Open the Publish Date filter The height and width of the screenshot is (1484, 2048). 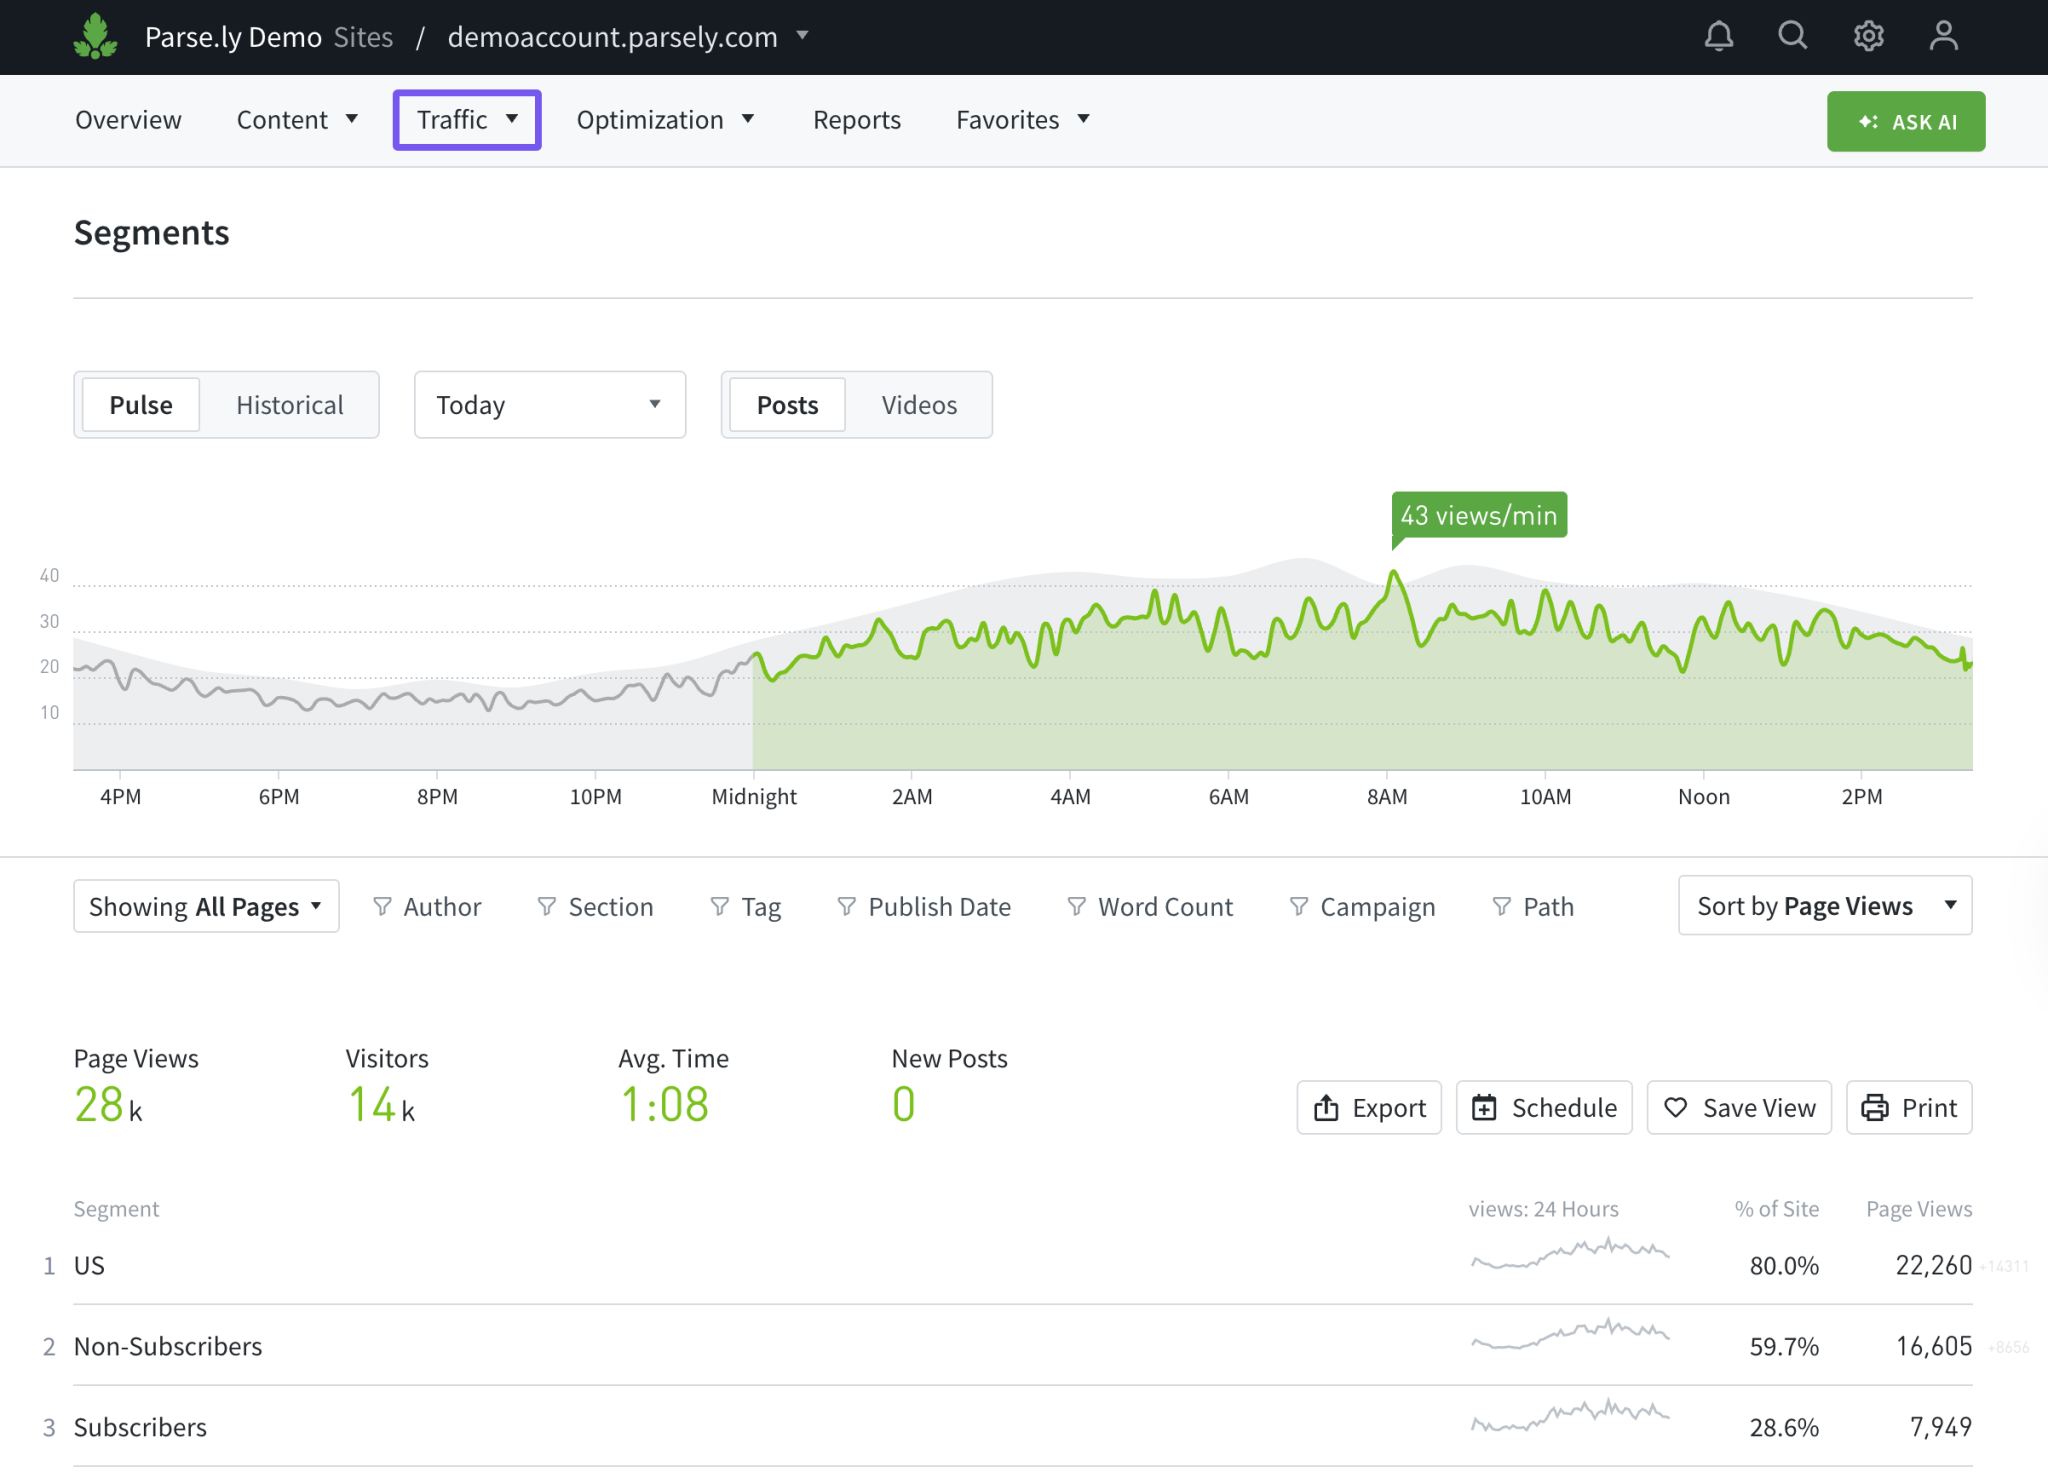pyautogui.click(x=923, y=906)
